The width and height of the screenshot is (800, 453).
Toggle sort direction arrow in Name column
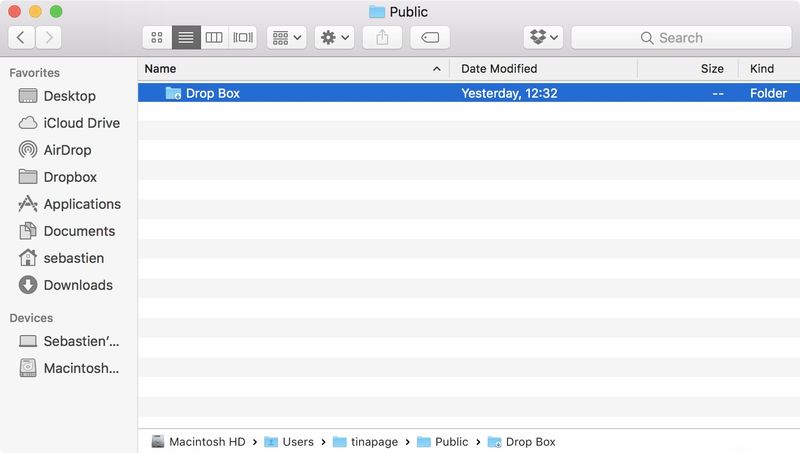click(437, 69)
